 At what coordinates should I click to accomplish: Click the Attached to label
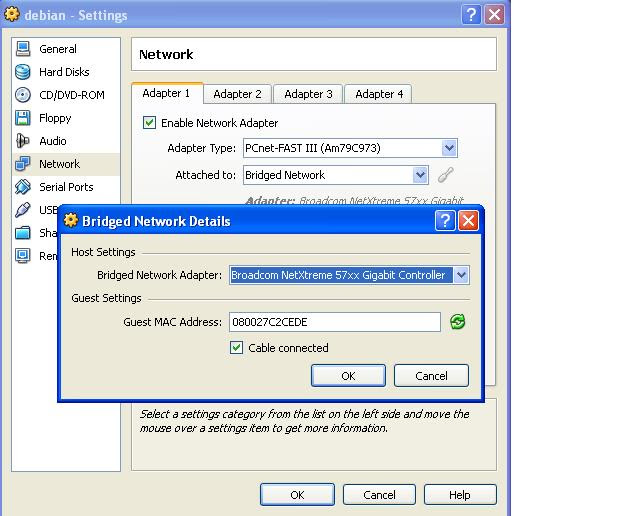pos(205,175)
